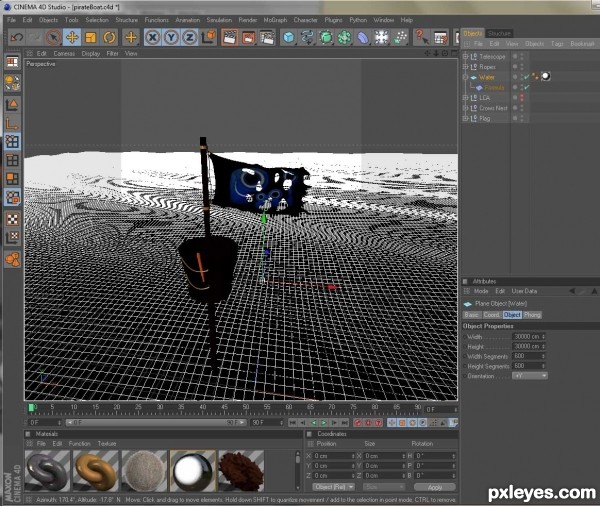Select white glossy sphere material
600x506 pixels.
tap(192, 472)
